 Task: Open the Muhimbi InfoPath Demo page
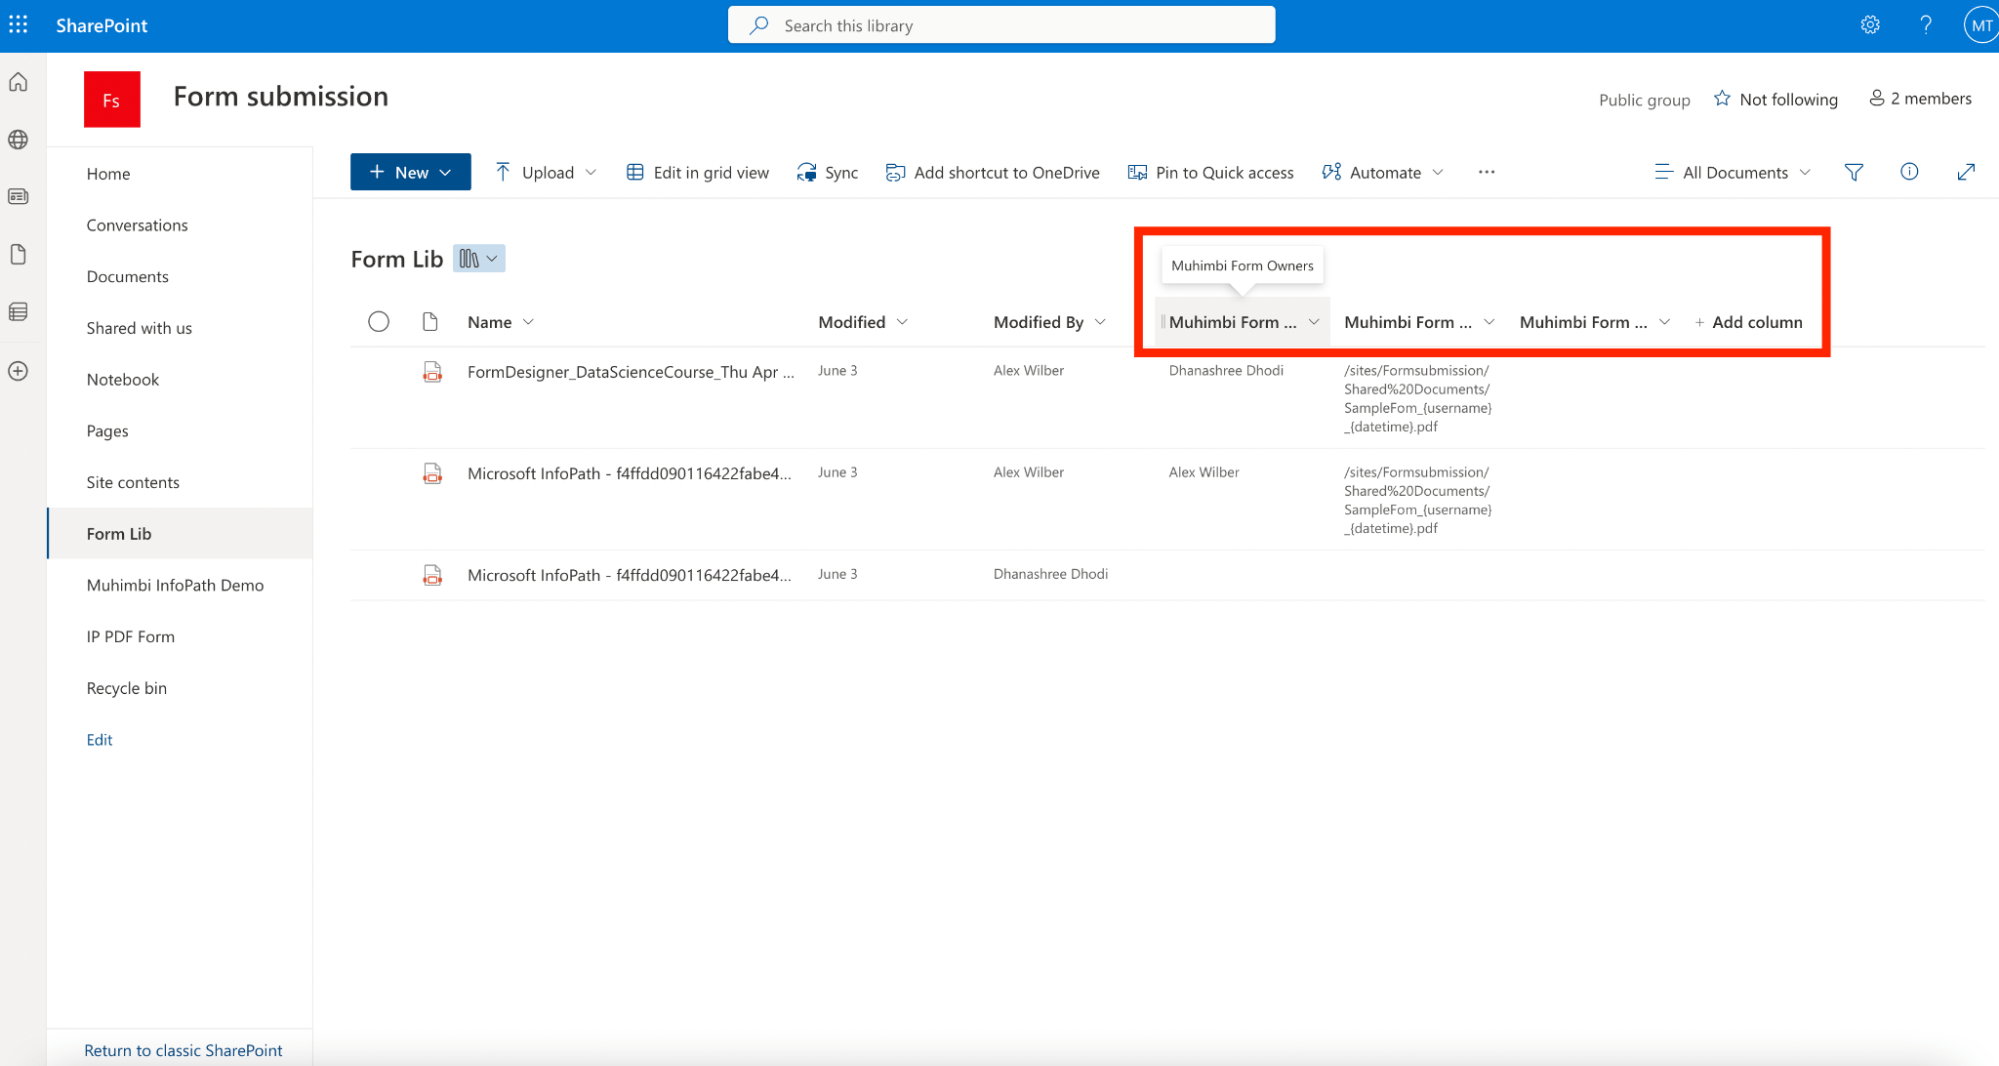174,584
